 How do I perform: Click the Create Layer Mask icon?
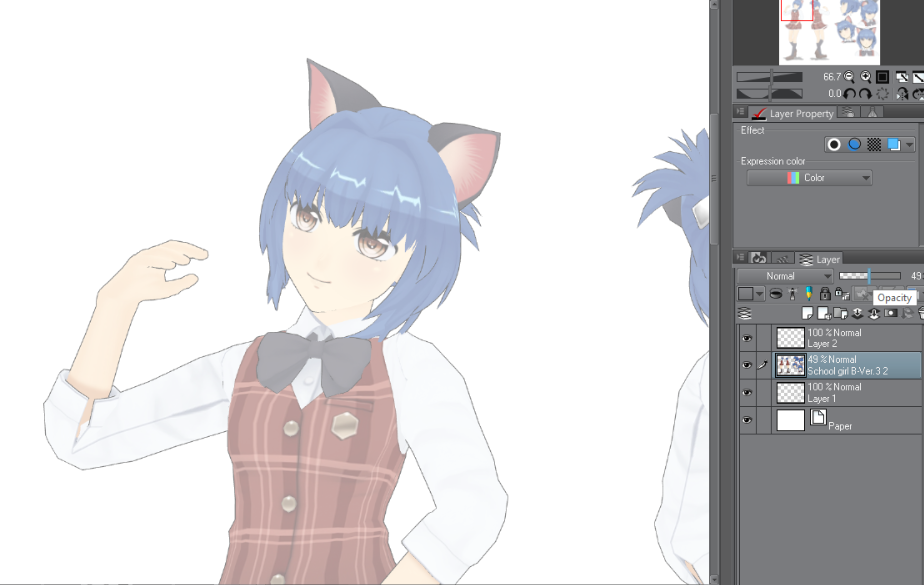coord(890,313)
